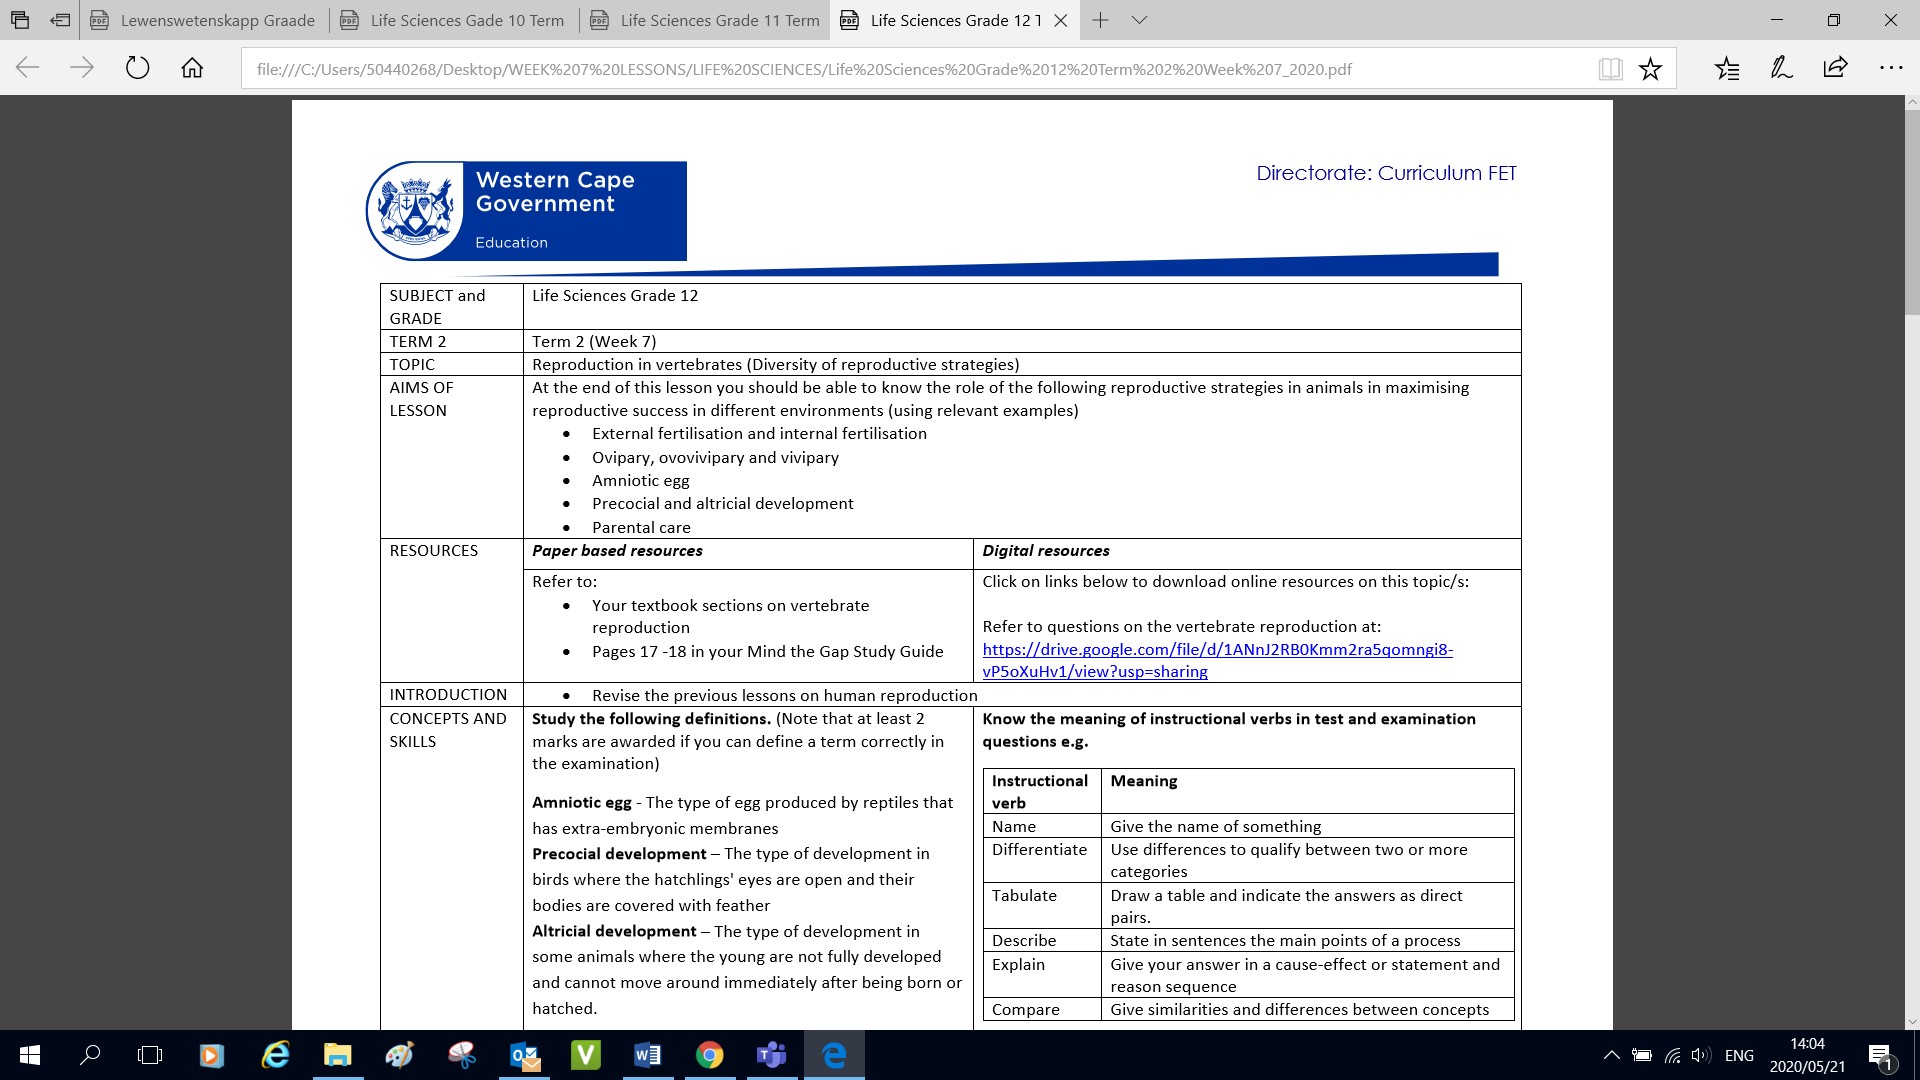Click the 'Digital resources' heading
1920x1080 pixels.
1046,551
